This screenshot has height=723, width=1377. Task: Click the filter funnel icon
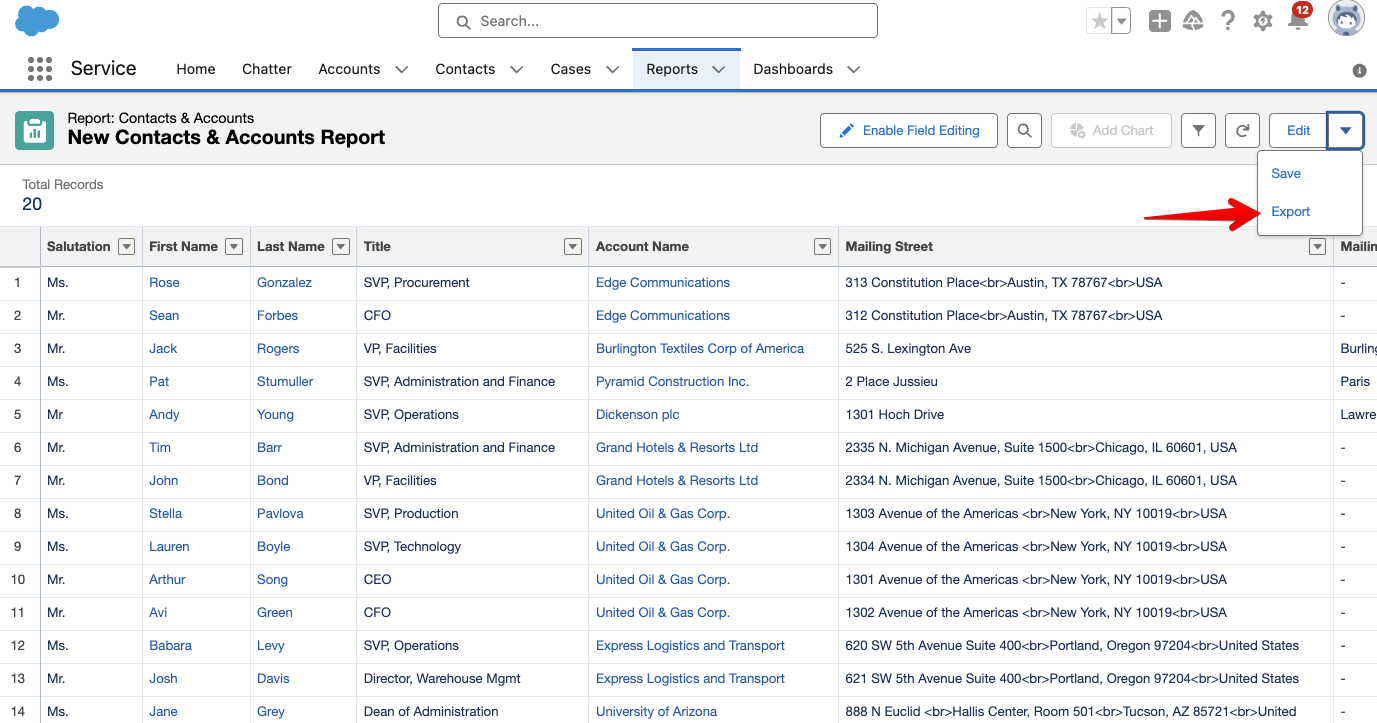(1198, 130)
